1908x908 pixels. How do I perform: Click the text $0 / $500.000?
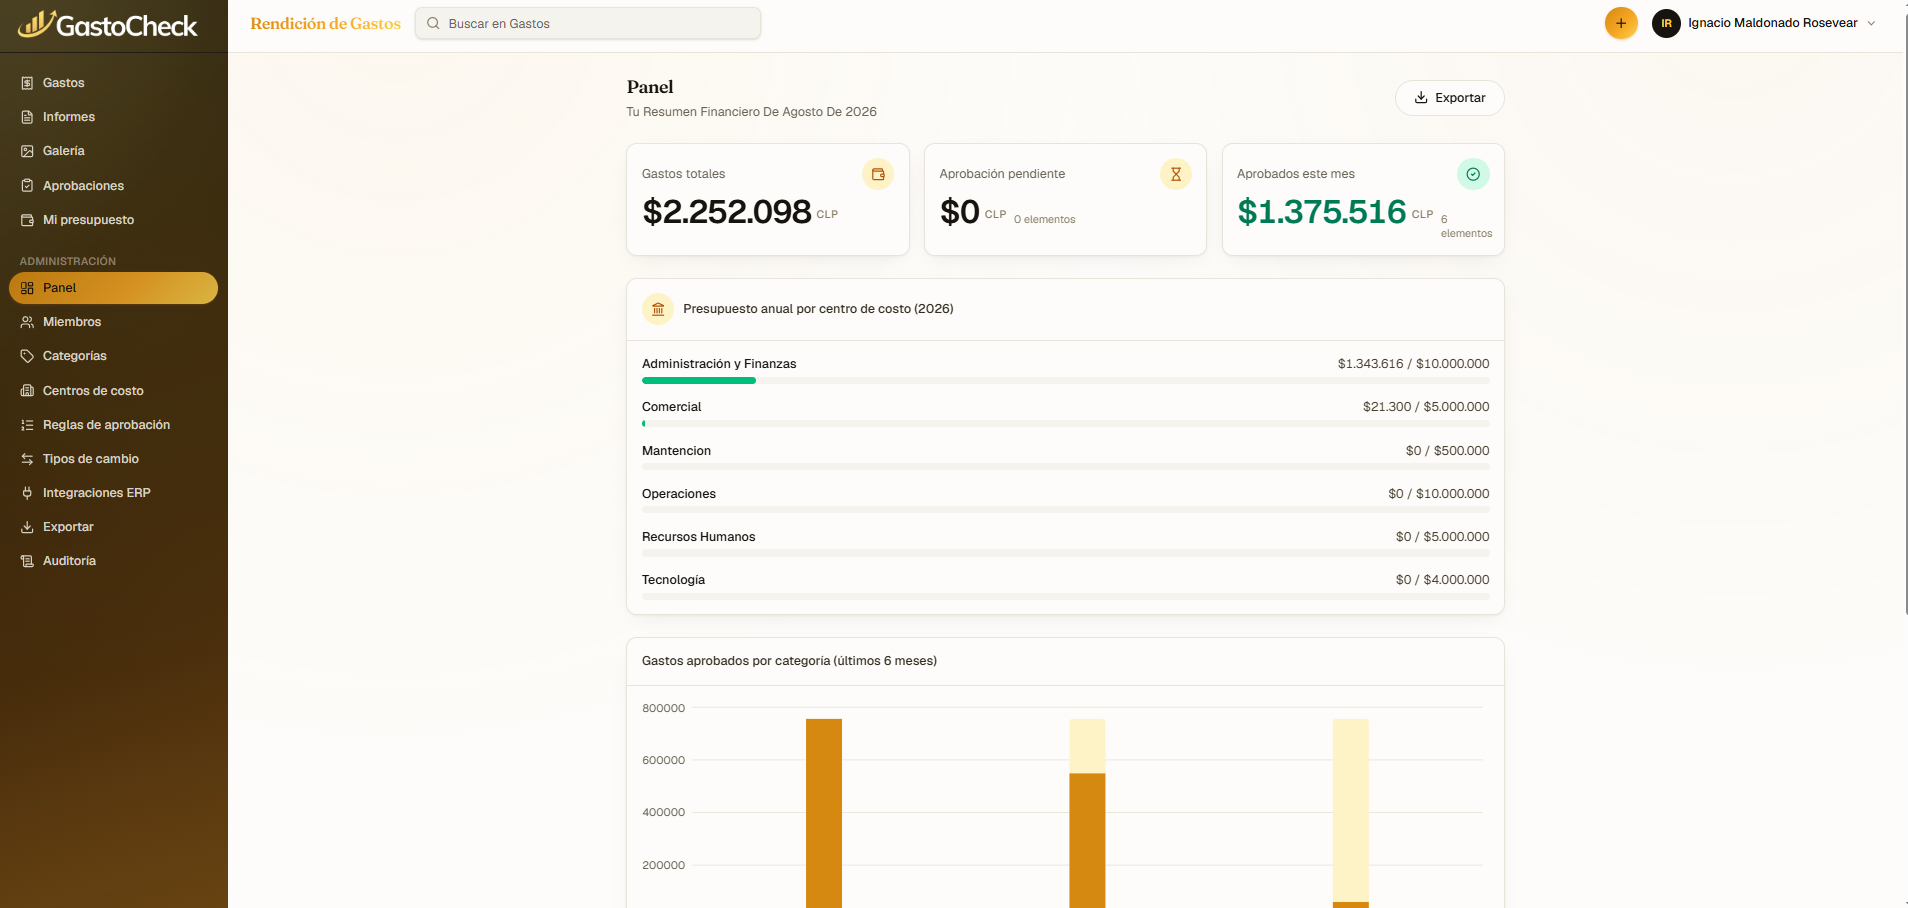(x=1447, y=451)
